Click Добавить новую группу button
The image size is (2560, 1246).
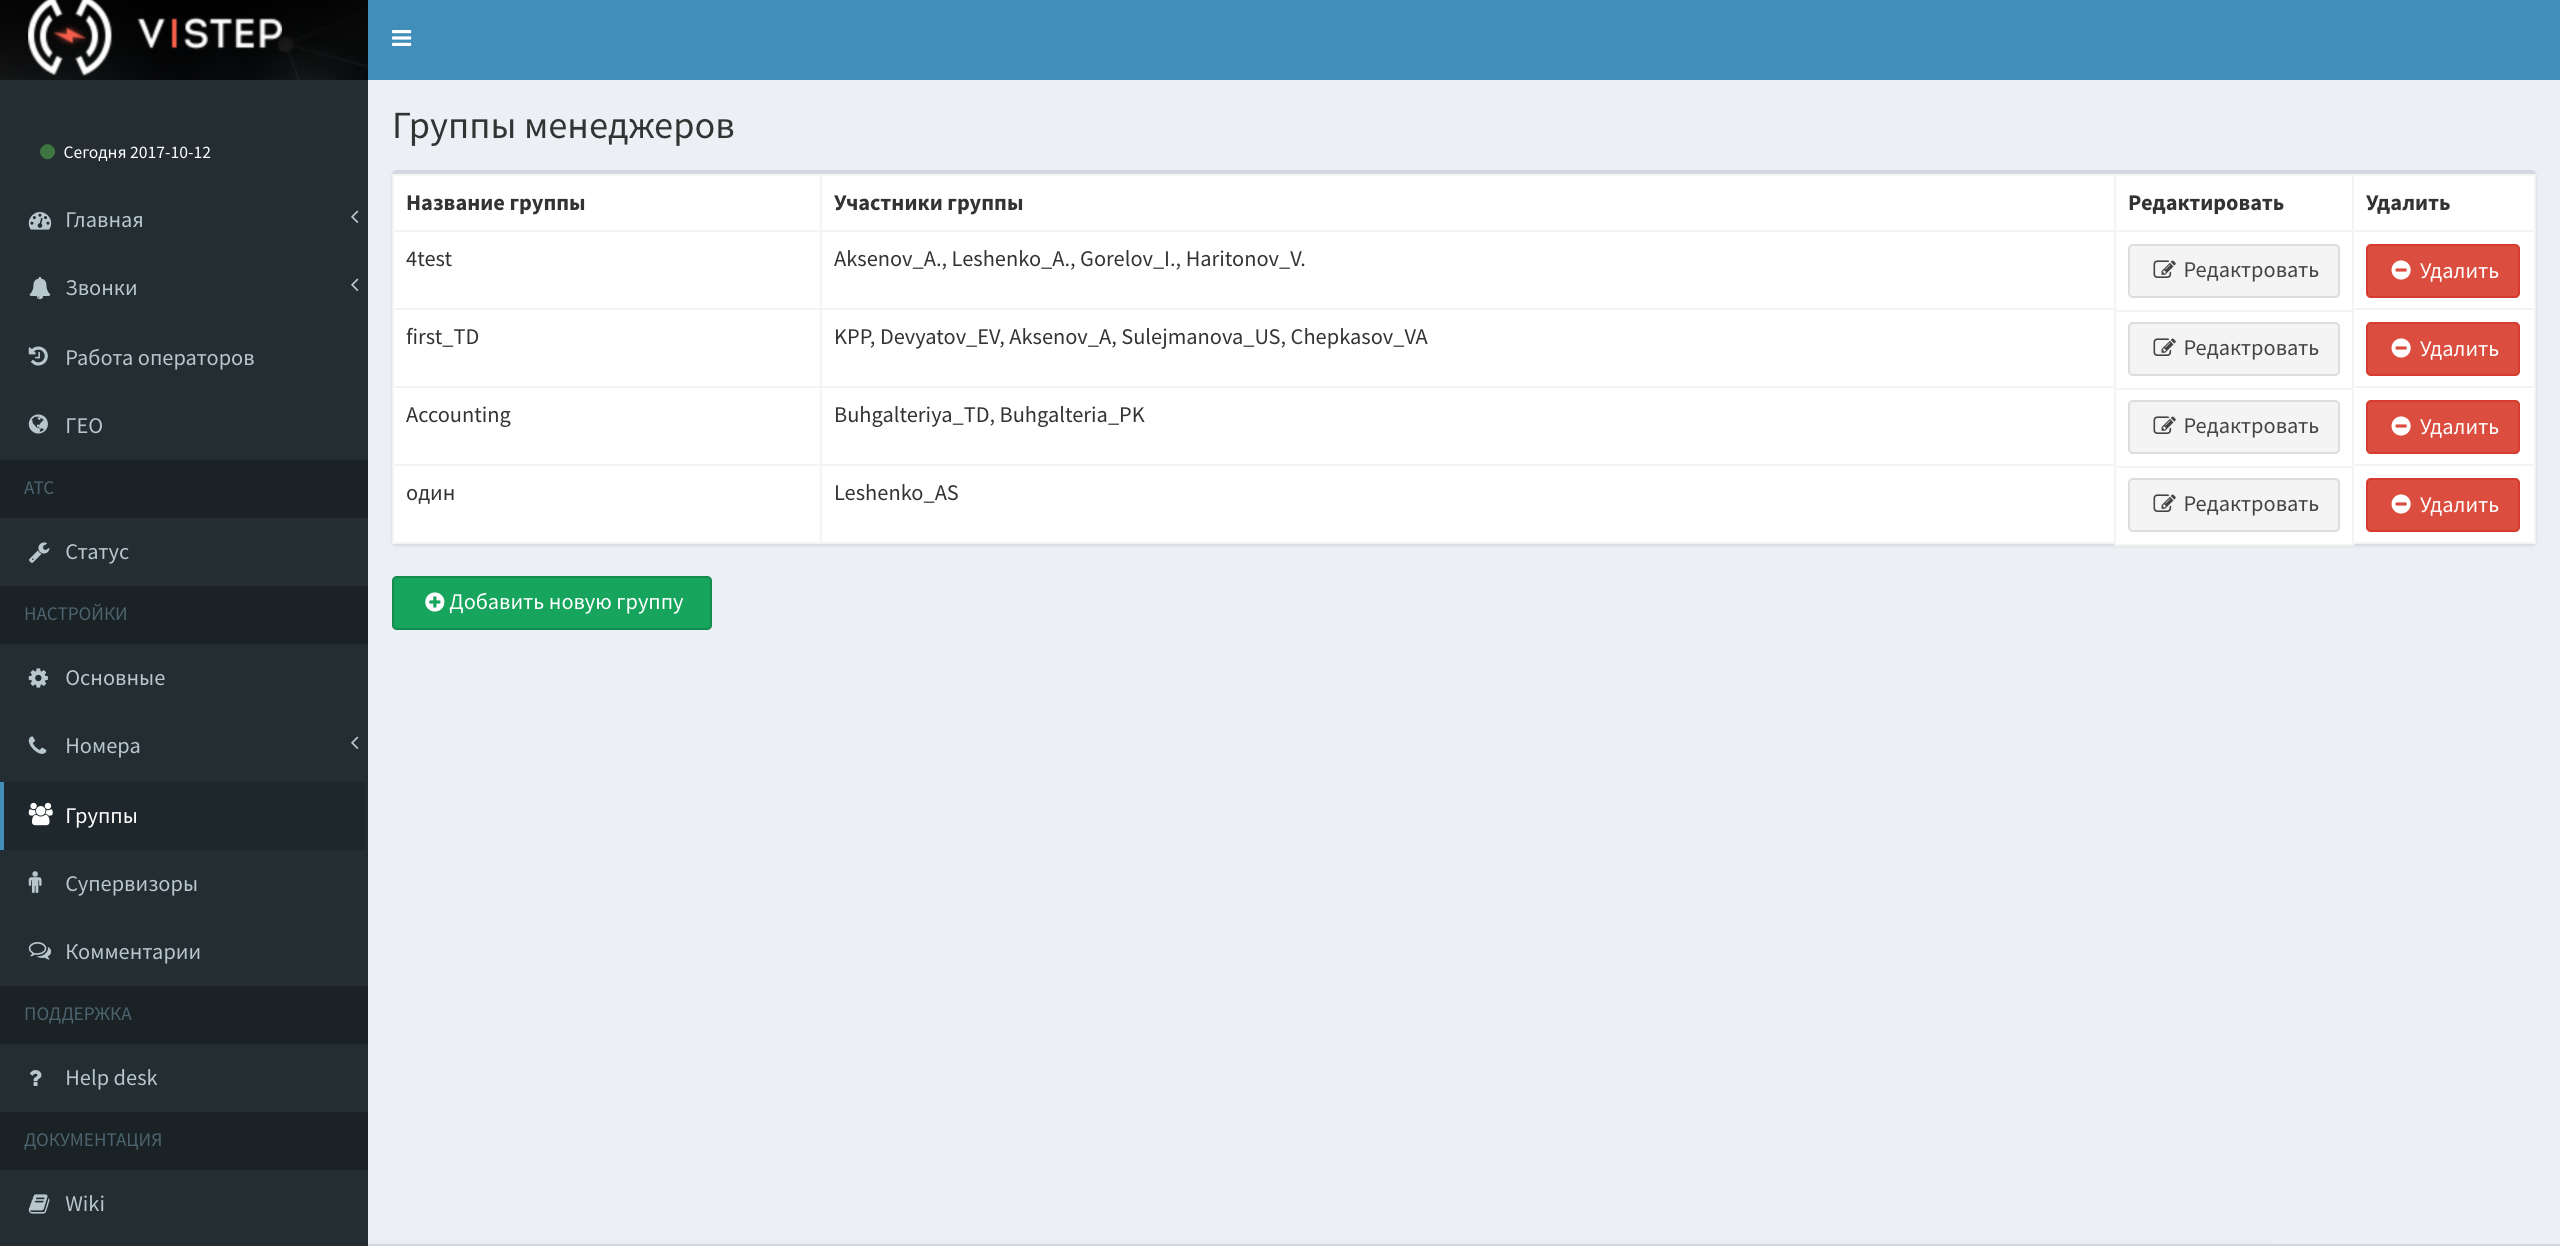pyautogui.click(x=551, y=602)
